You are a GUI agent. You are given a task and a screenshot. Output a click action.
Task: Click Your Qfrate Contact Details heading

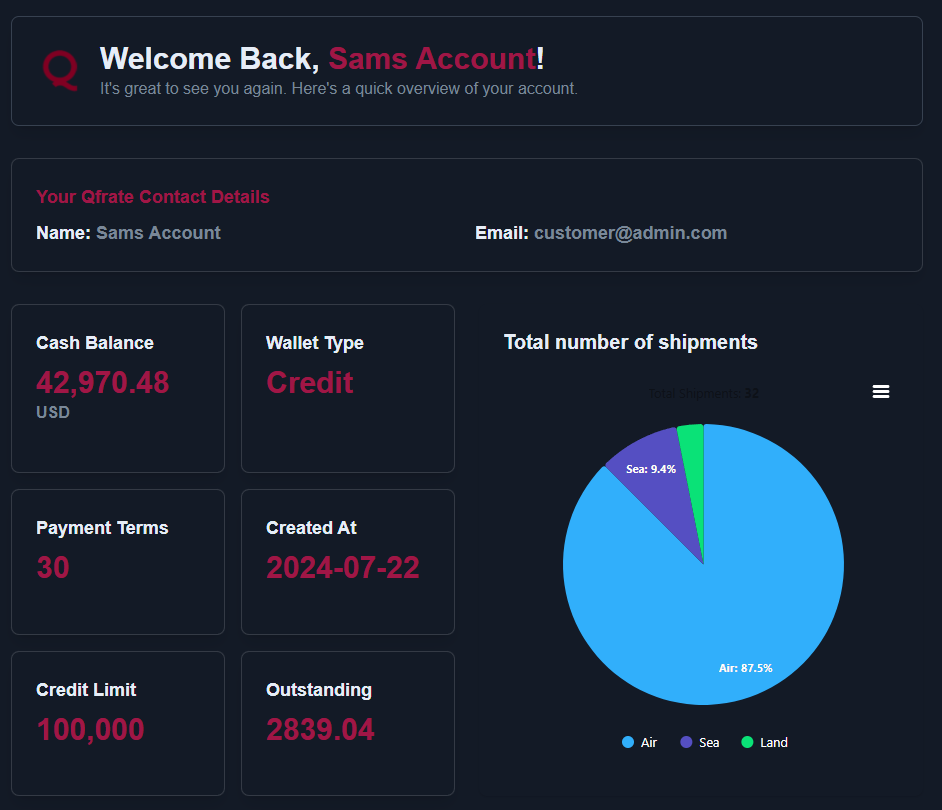point(153,196)
